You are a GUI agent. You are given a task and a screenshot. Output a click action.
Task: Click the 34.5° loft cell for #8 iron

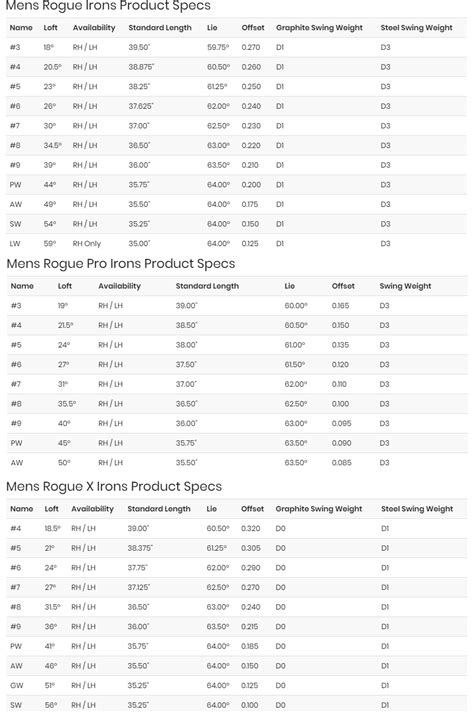53,146
